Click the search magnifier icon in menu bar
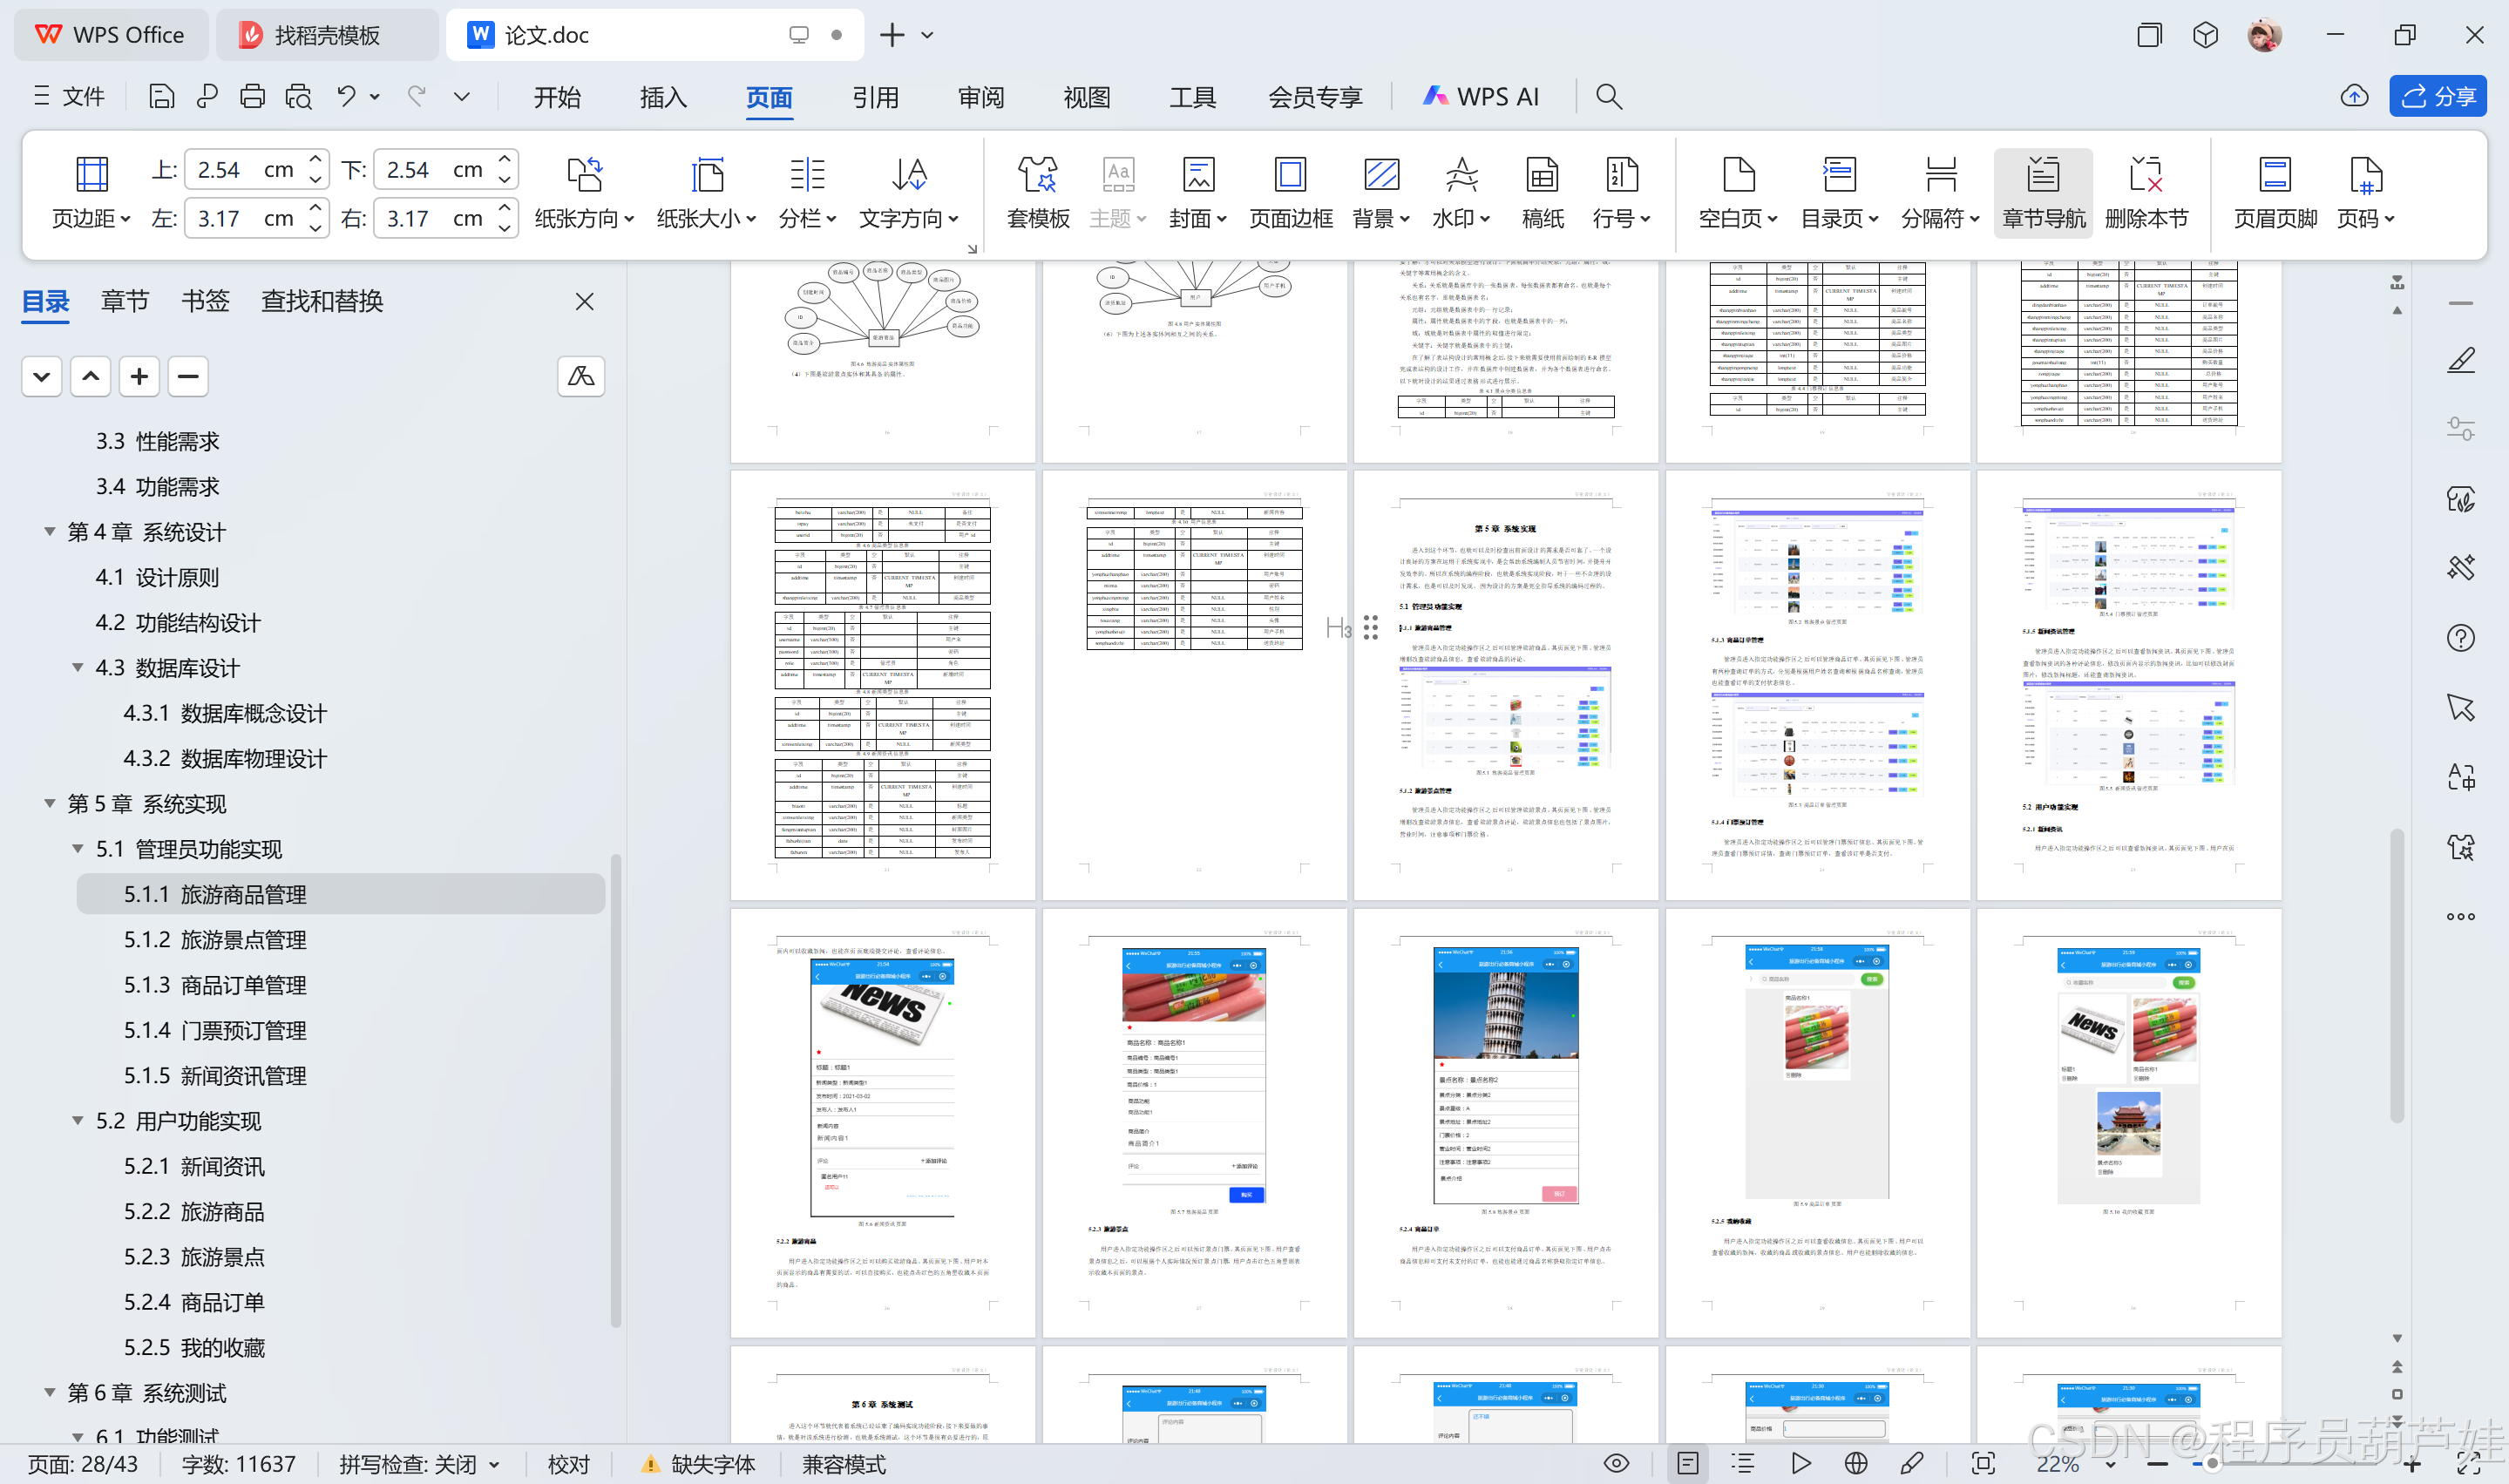Image resolution: width=2509 pixels, height=1484 pixels. pos(1608,96)
